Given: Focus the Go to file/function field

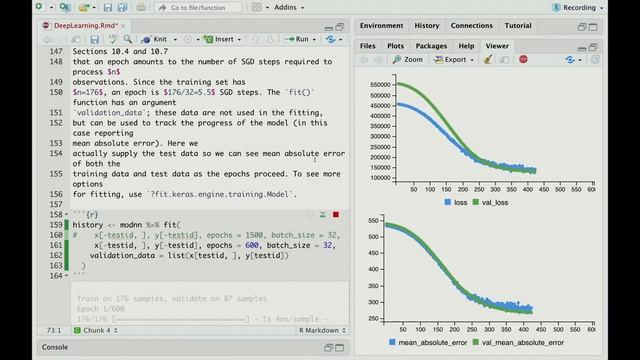Looking at the screenshot, I should (198, 7).
